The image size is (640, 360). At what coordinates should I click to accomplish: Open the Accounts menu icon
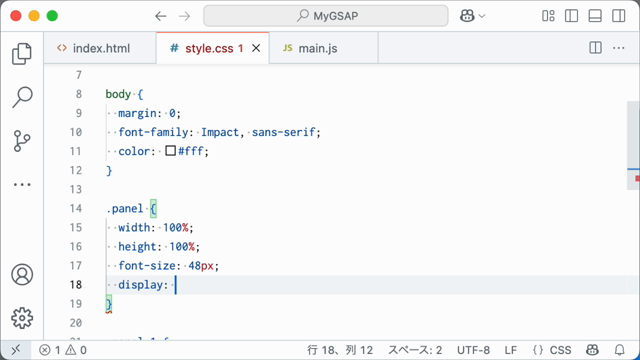click(22, 274)
